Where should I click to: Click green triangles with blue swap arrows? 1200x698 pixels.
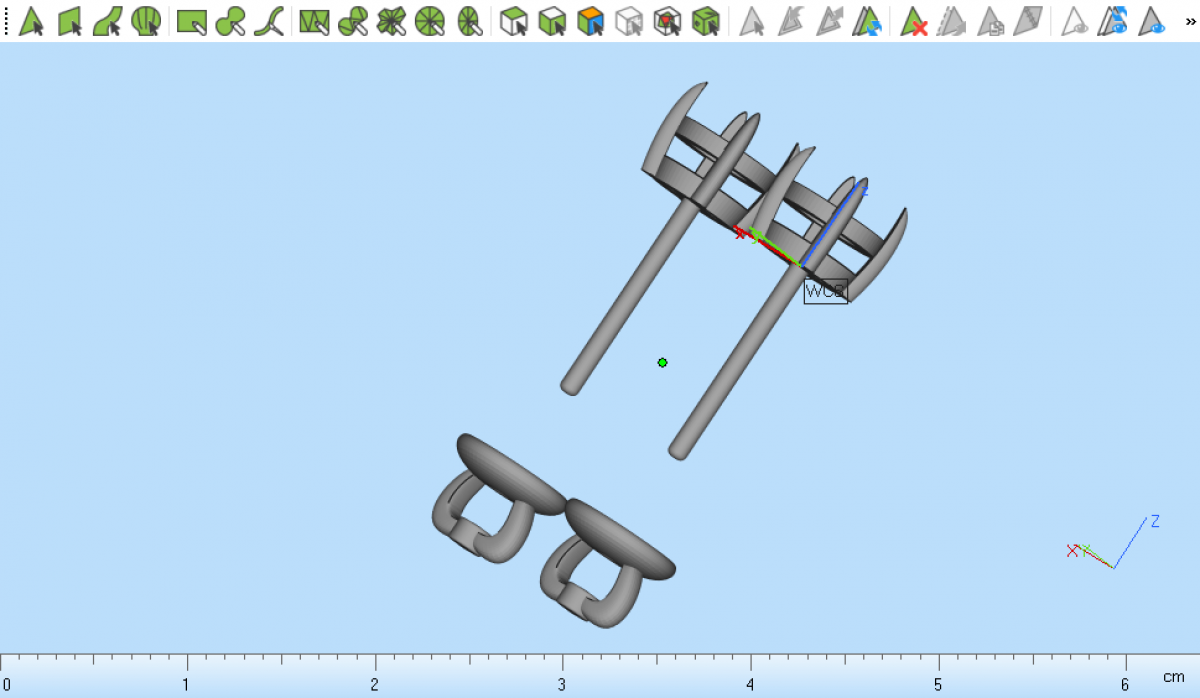867,21
